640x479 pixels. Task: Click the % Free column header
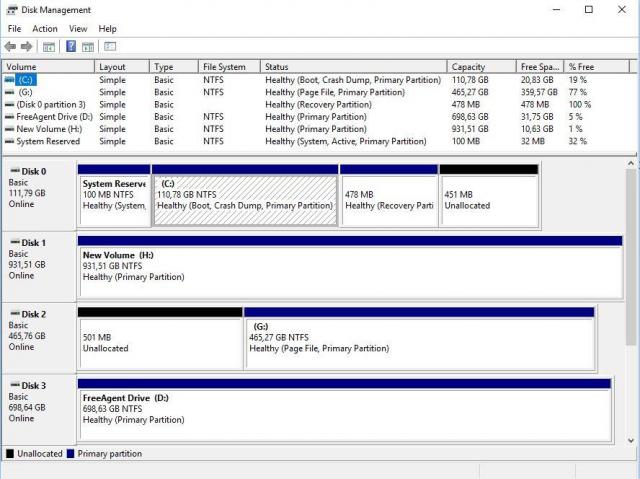coord(581,67)
